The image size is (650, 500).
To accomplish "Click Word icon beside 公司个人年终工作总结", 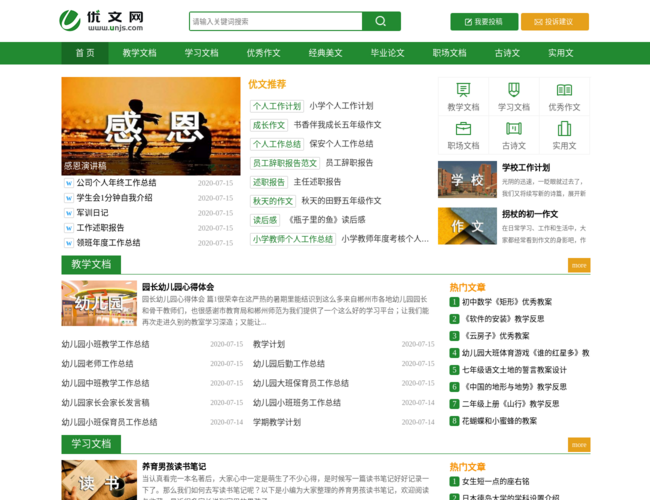I will 69,183.
